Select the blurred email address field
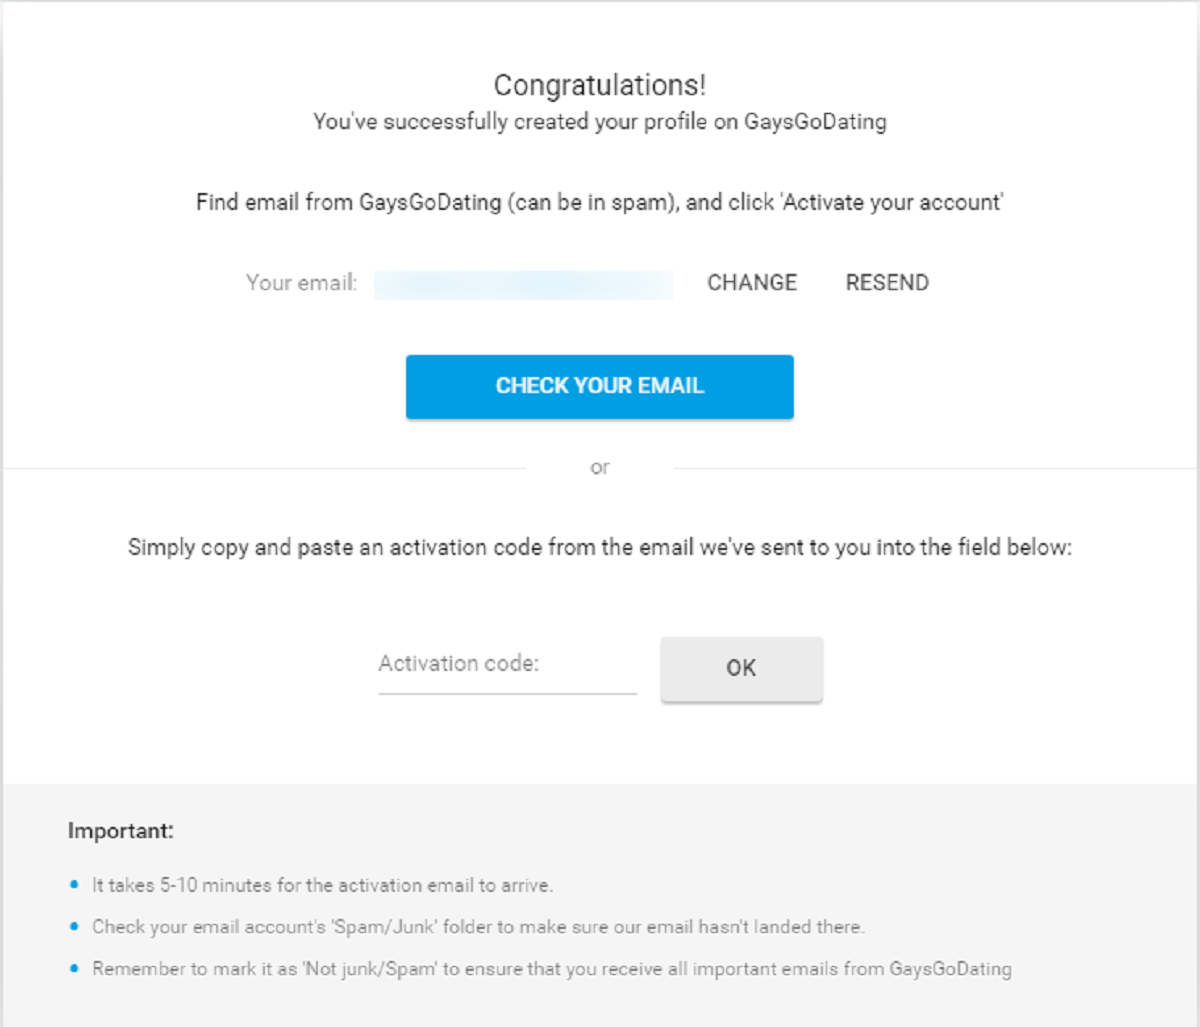This screenshot has width=1200, height=1027. 524,284
